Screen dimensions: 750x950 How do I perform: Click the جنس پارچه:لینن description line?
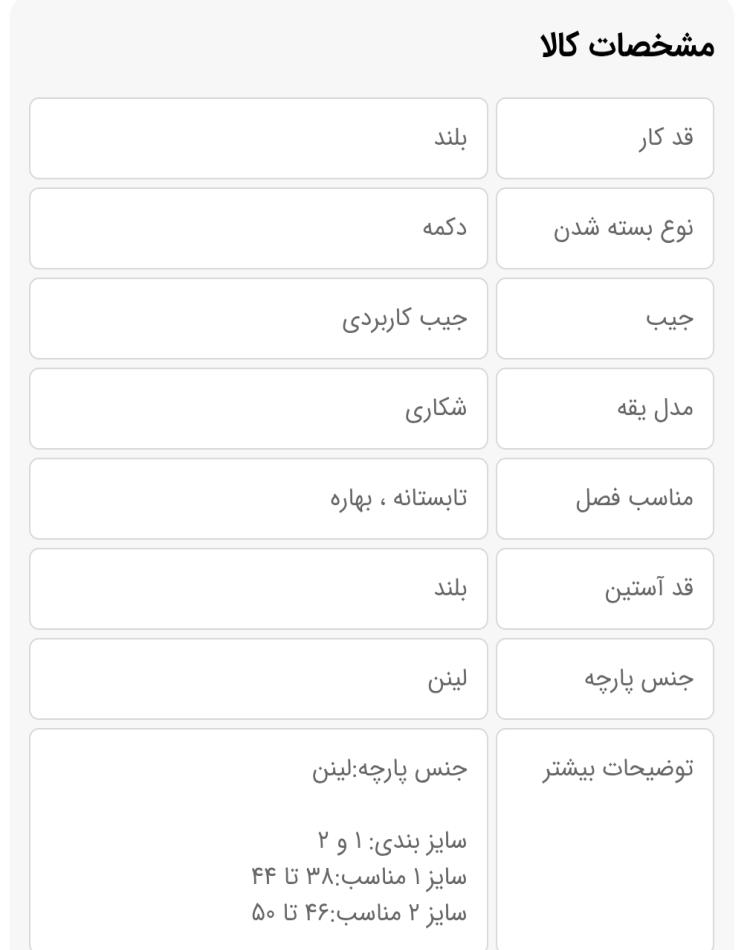click(x=390, y=769)
